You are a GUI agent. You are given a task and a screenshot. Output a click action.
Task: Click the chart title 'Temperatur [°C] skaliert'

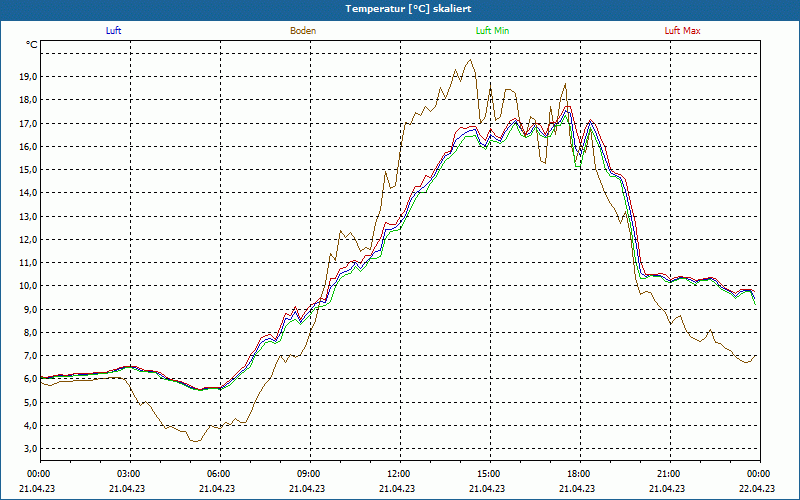click(400, 8)
